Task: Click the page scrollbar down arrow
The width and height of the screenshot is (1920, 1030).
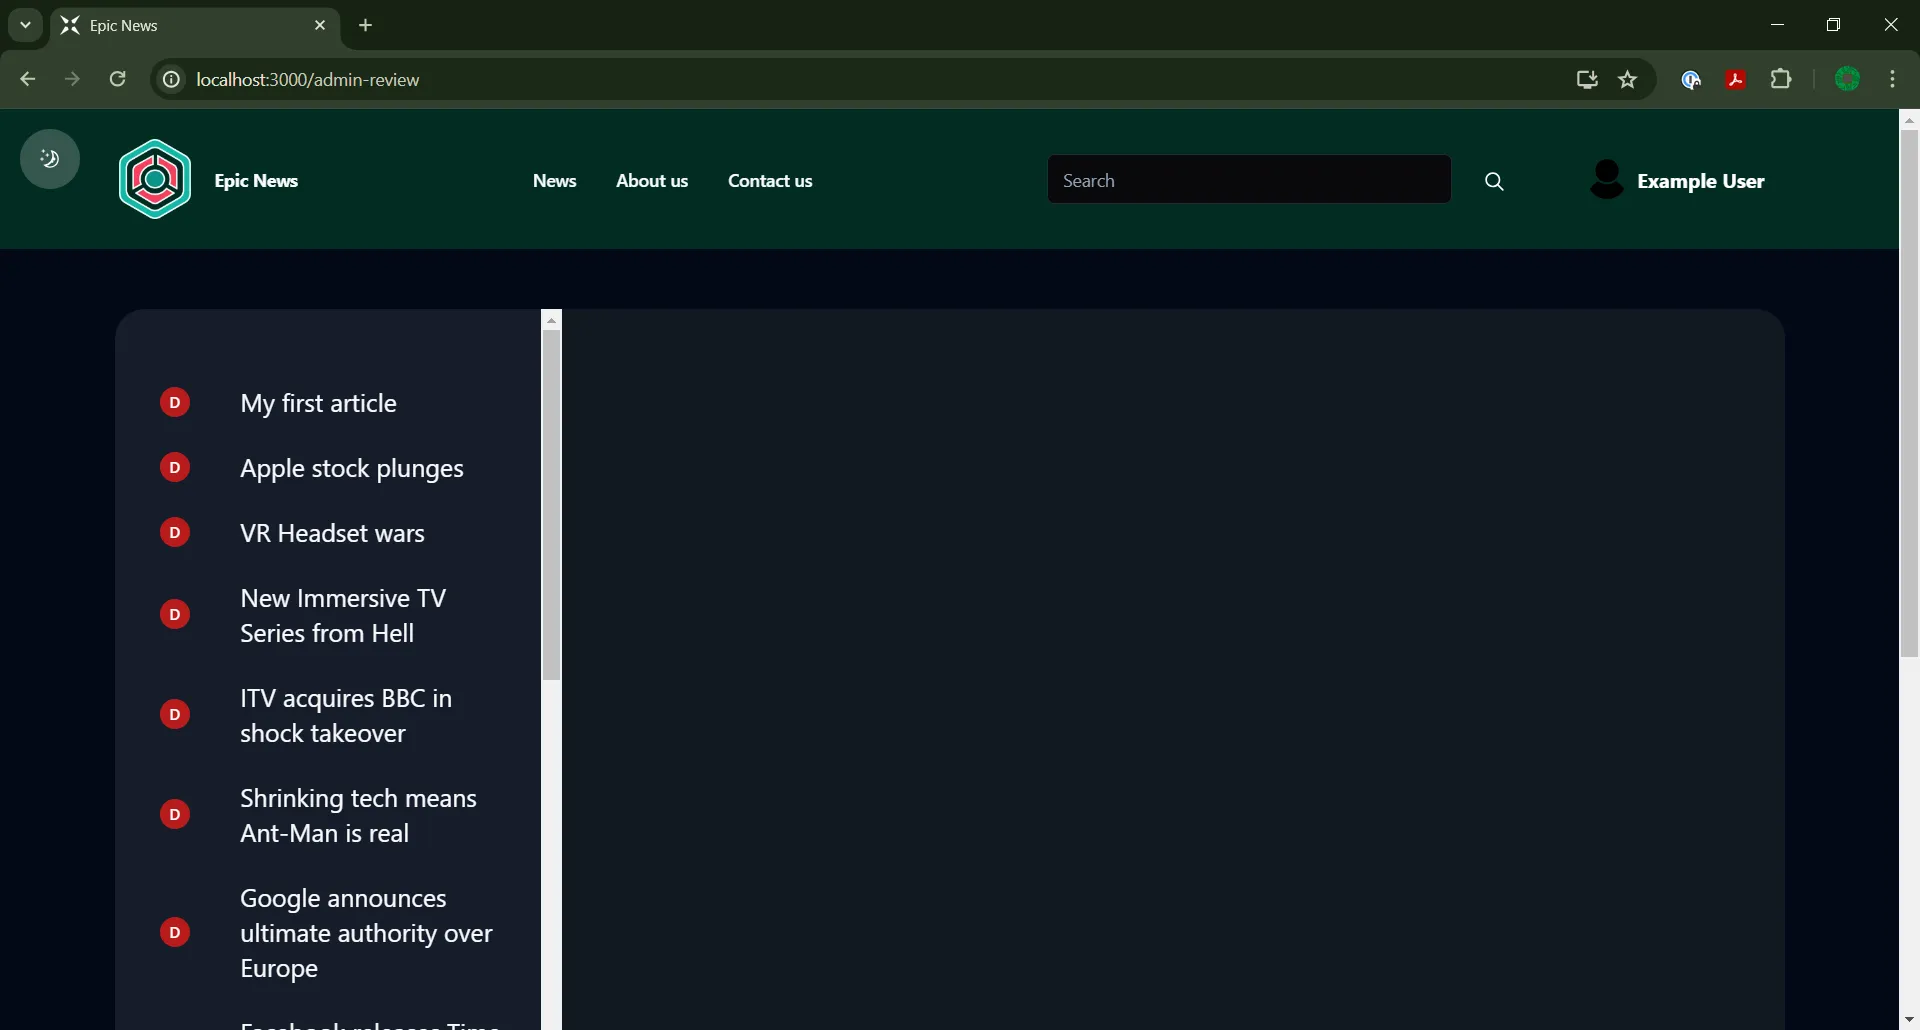Action: point(1909,1020)
